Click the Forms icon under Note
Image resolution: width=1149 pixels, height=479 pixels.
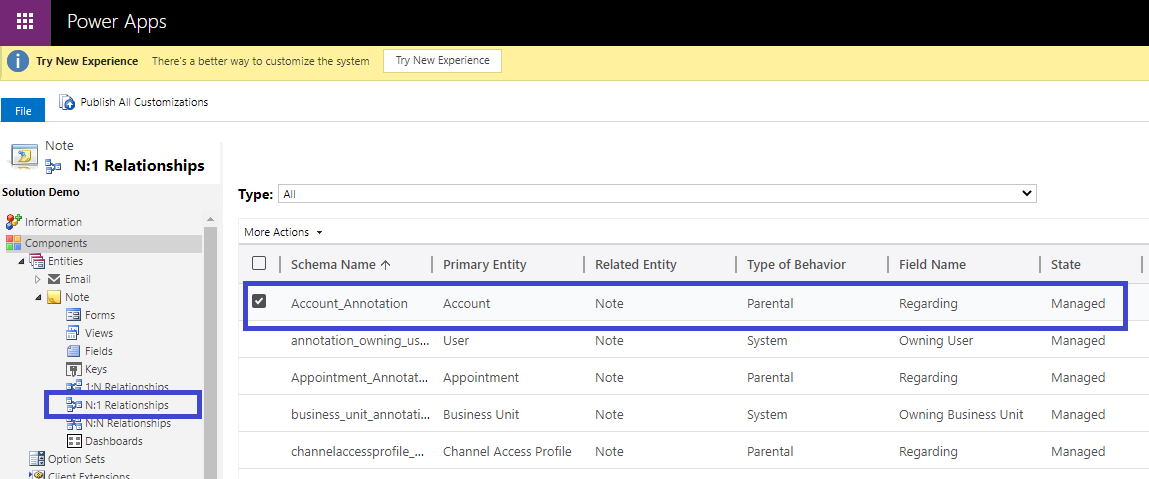[73, 315]
